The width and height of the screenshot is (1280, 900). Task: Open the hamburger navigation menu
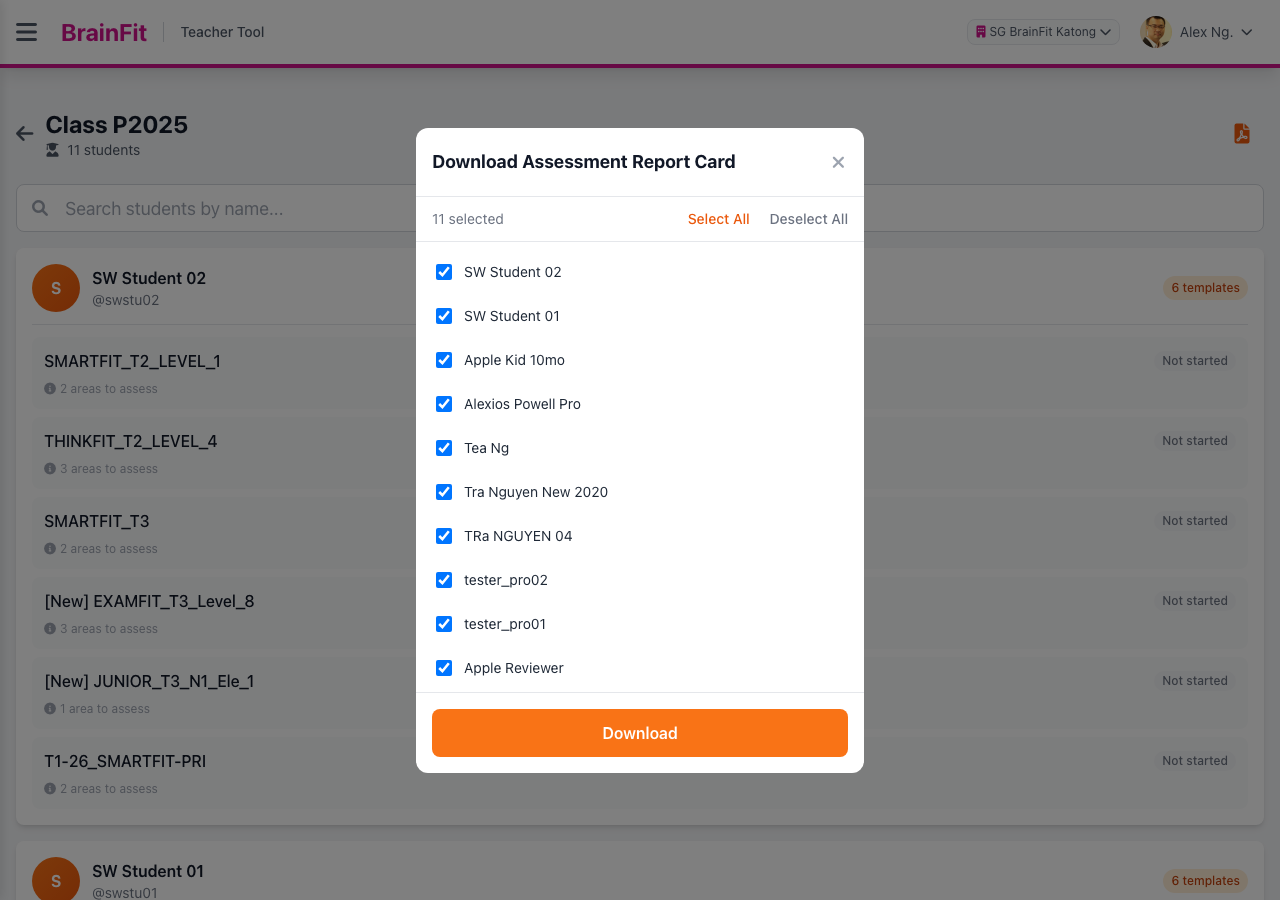[27, 32]
